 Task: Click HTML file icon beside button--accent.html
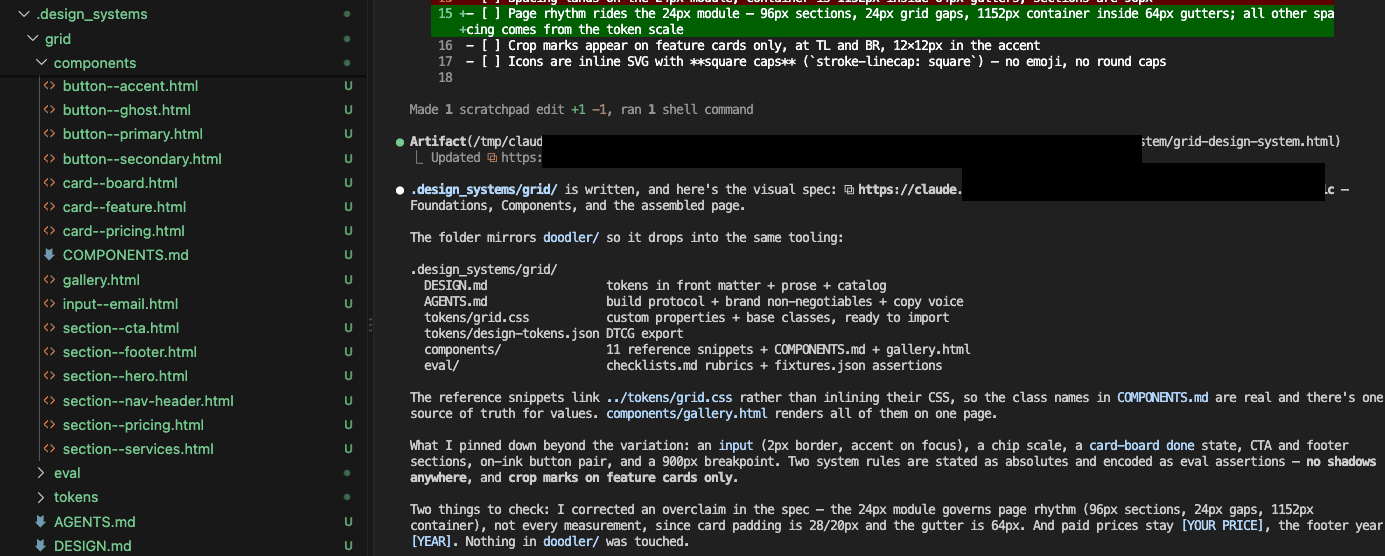point(49,86)
